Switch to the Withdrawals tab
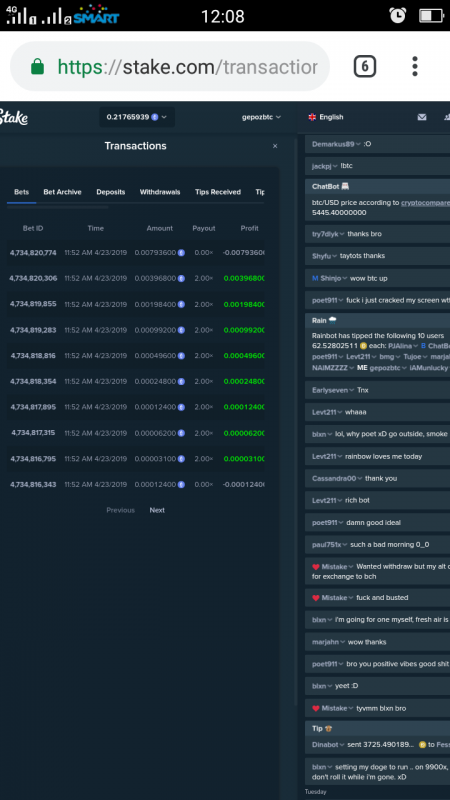 160,192
